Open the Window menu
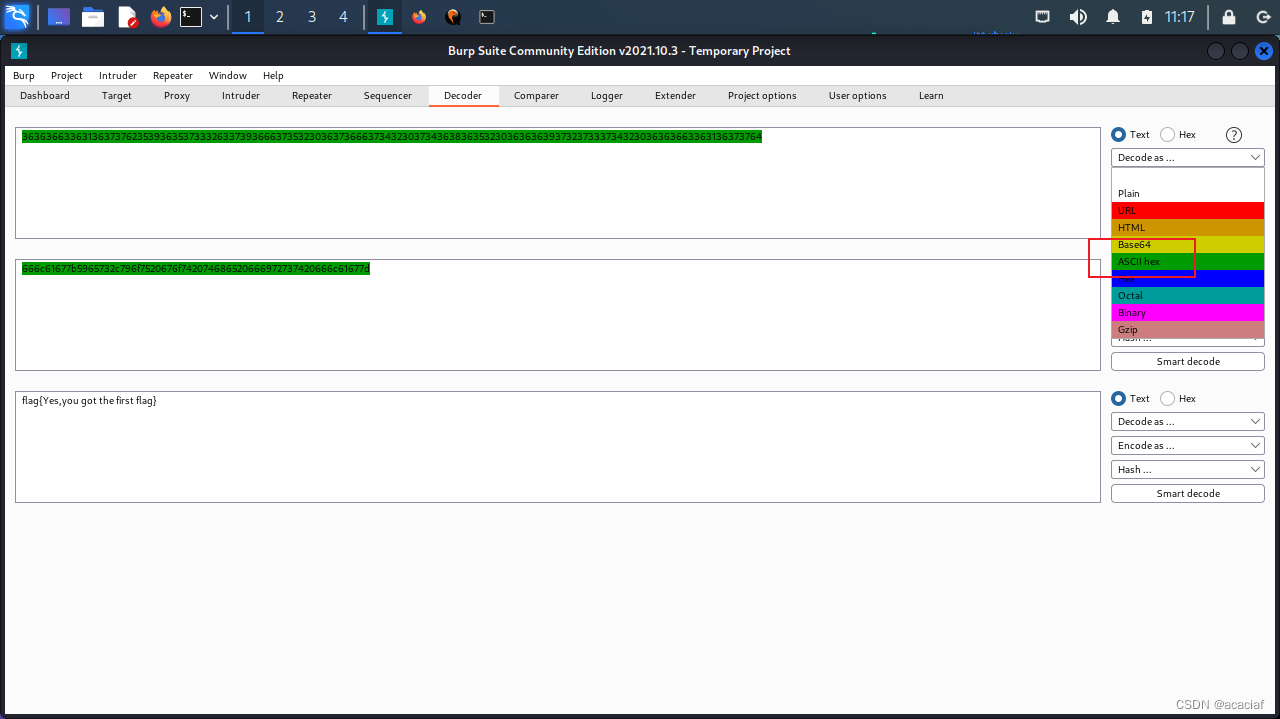1280x719 pixels. coord(228,76)
